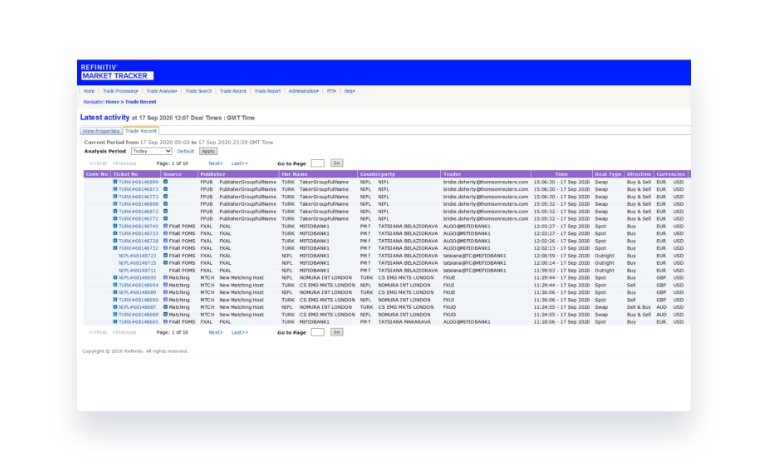Viewport: 768px width, 468px height.
Task: Click the ticket icon beside TURK#68148694
Action: (x=115, y=284)
